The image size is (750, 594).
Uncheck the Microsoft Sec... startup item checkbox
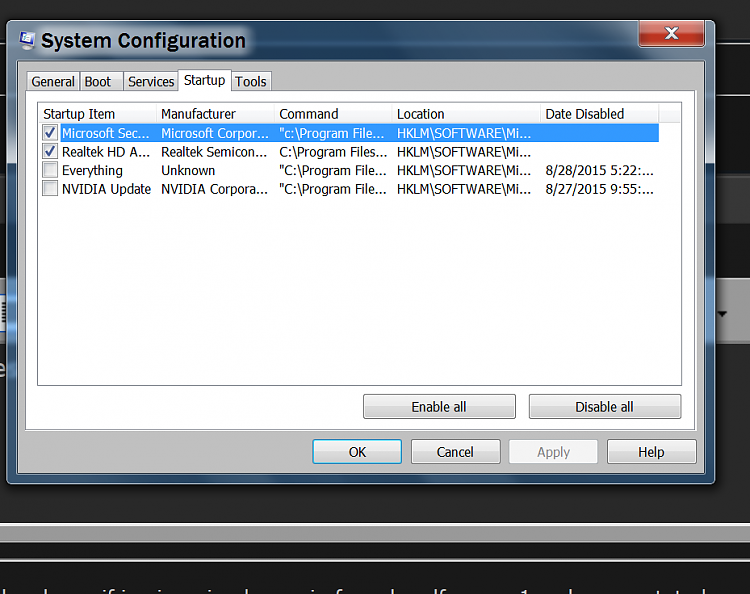(50, 132)
